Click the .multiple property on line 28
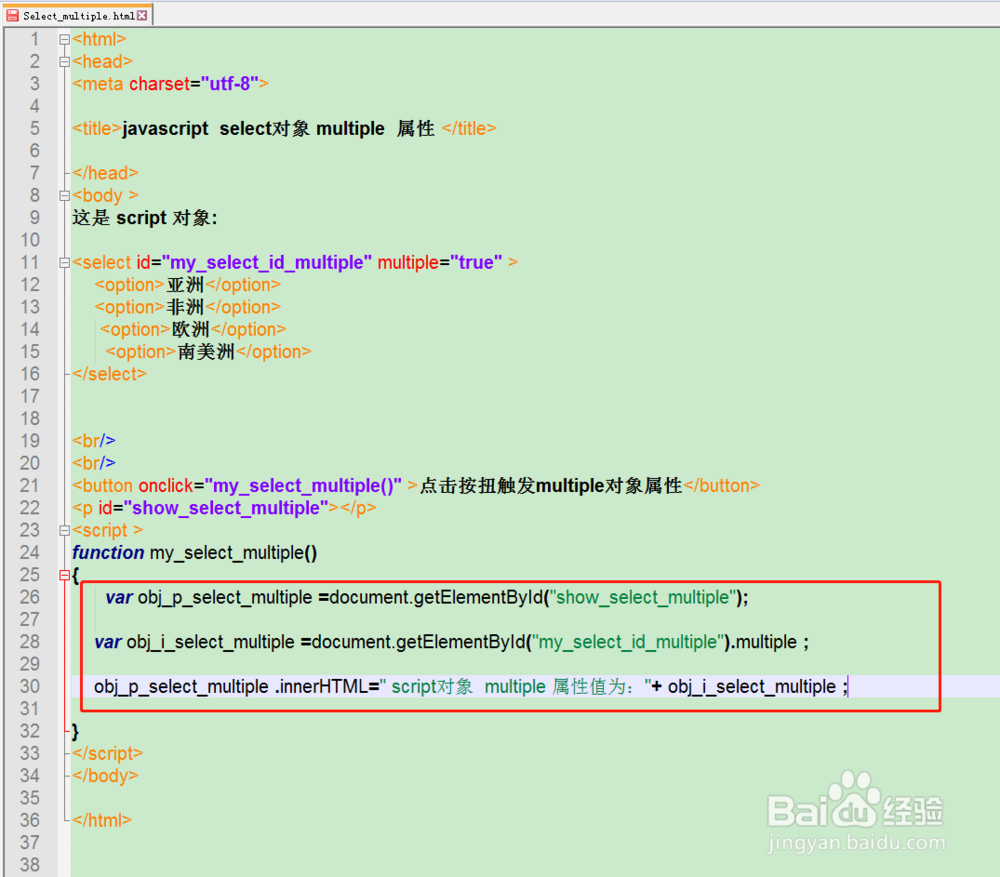Viewport: 1000px width, 877px height. [763, 642]
